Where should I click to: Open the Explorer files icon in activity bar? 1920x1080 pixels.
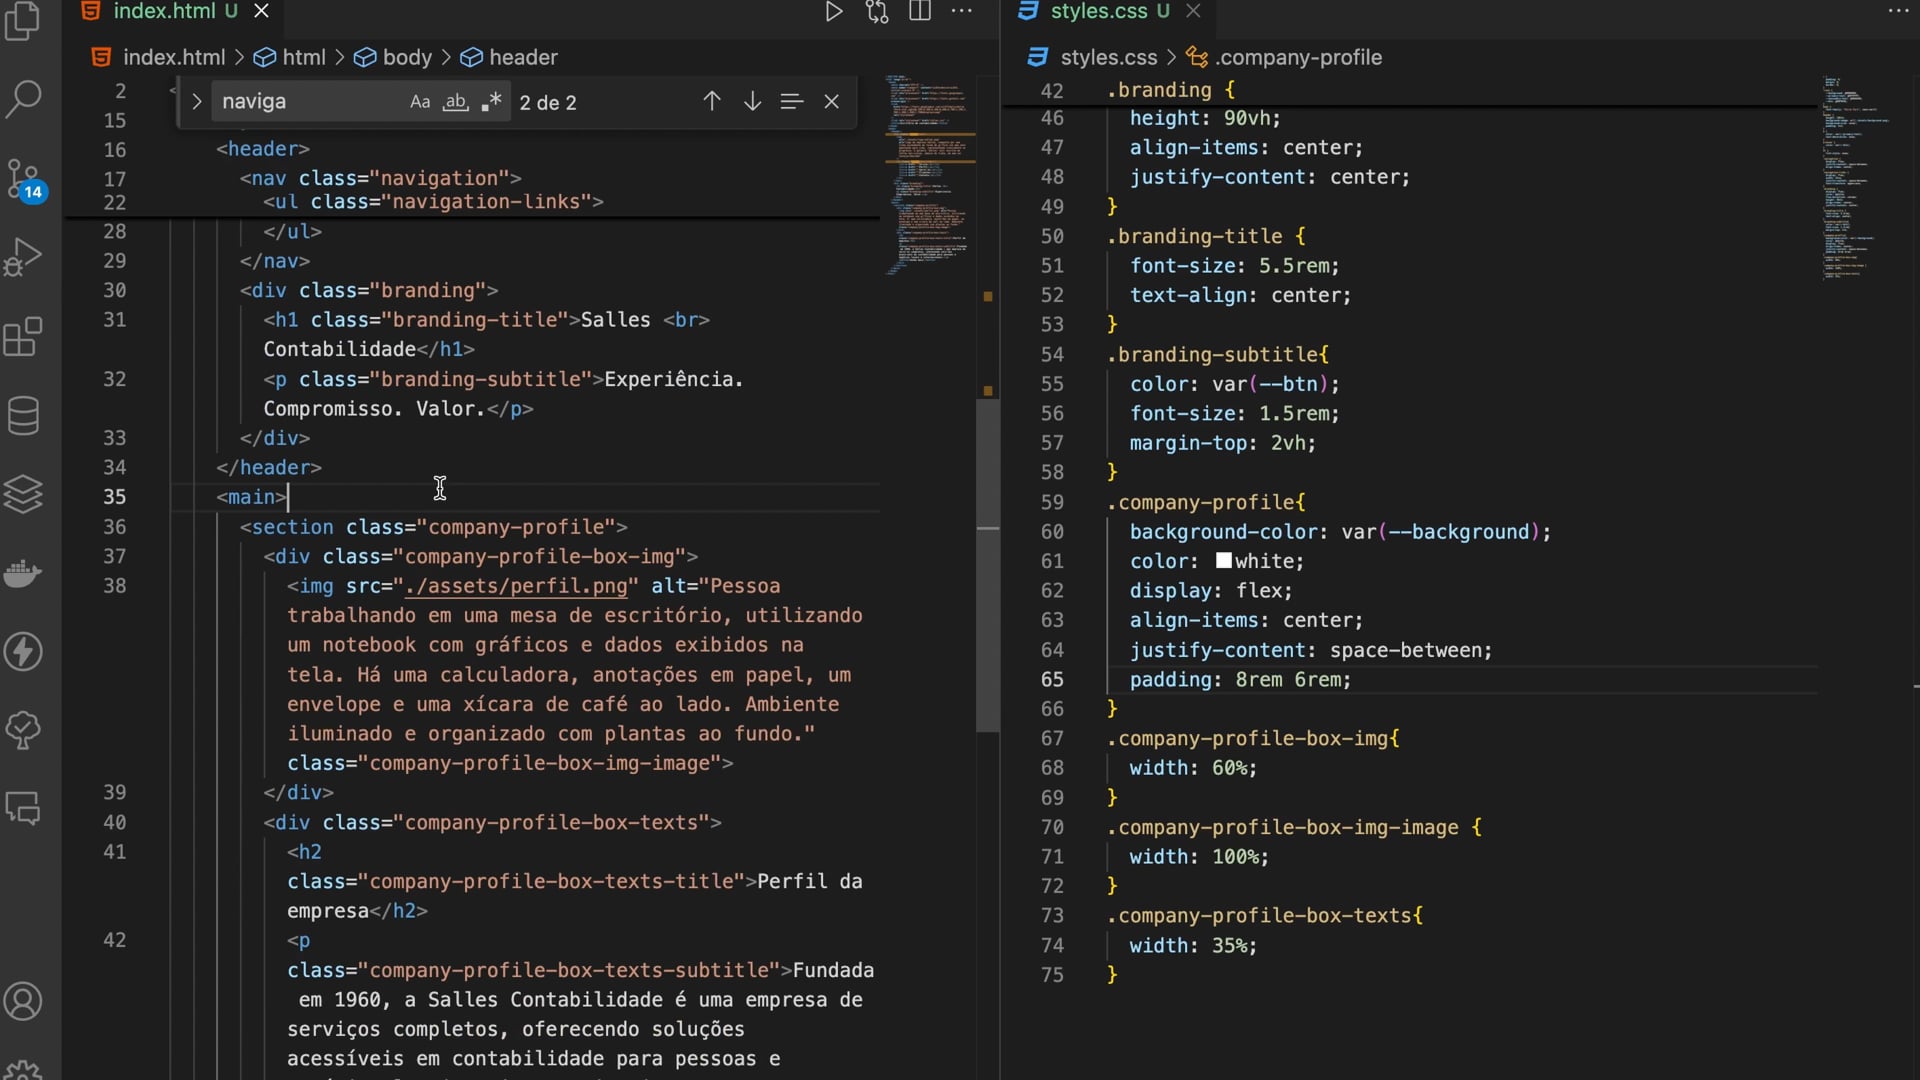point(23,20)
